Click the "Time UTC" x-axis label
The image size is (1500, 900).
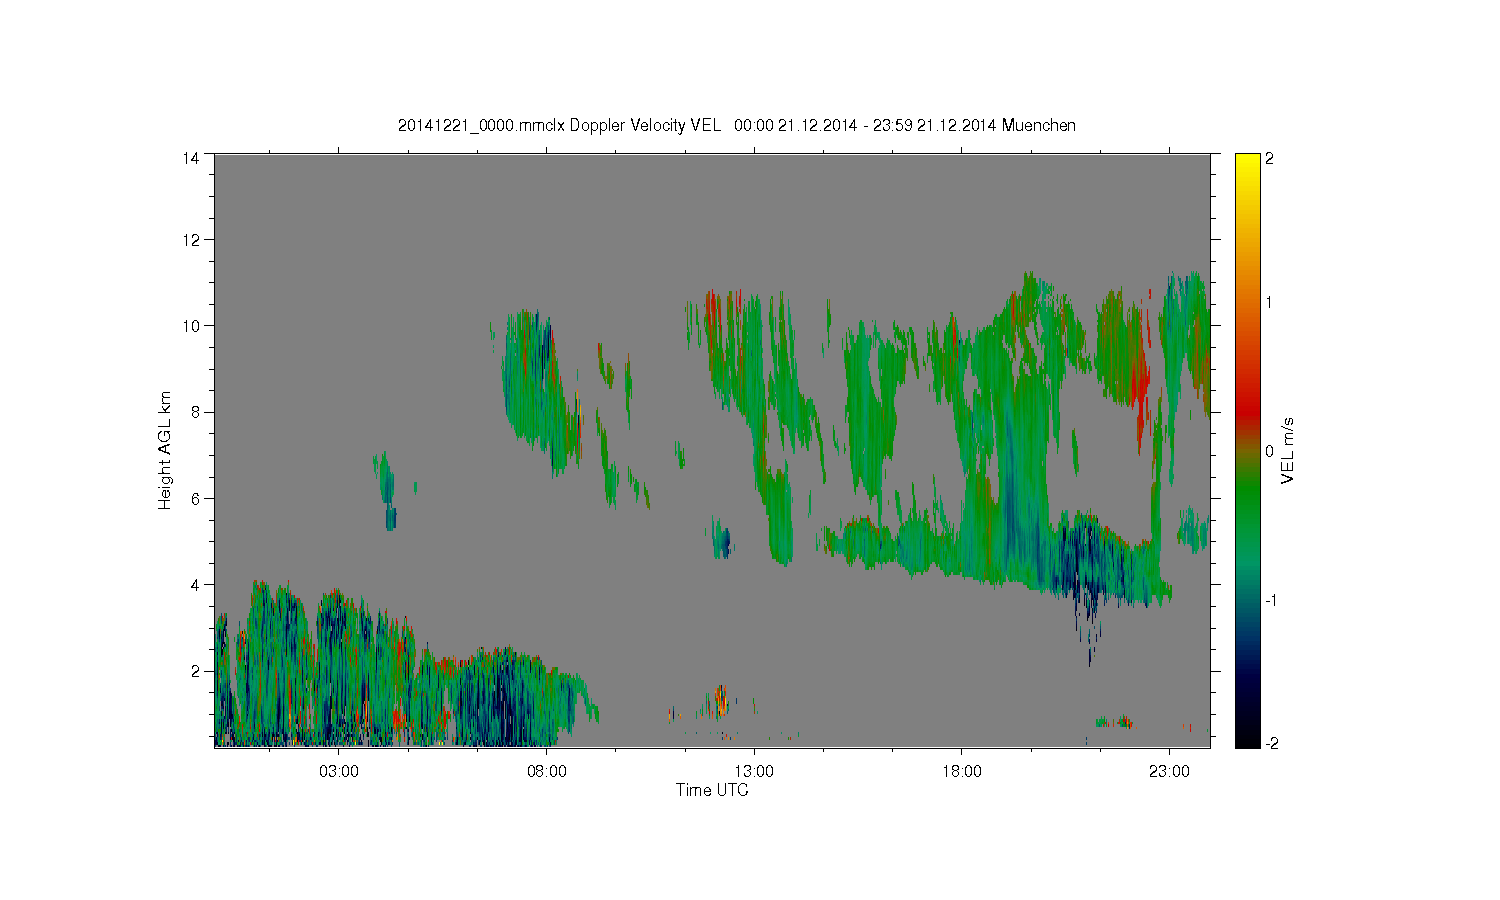712,790
